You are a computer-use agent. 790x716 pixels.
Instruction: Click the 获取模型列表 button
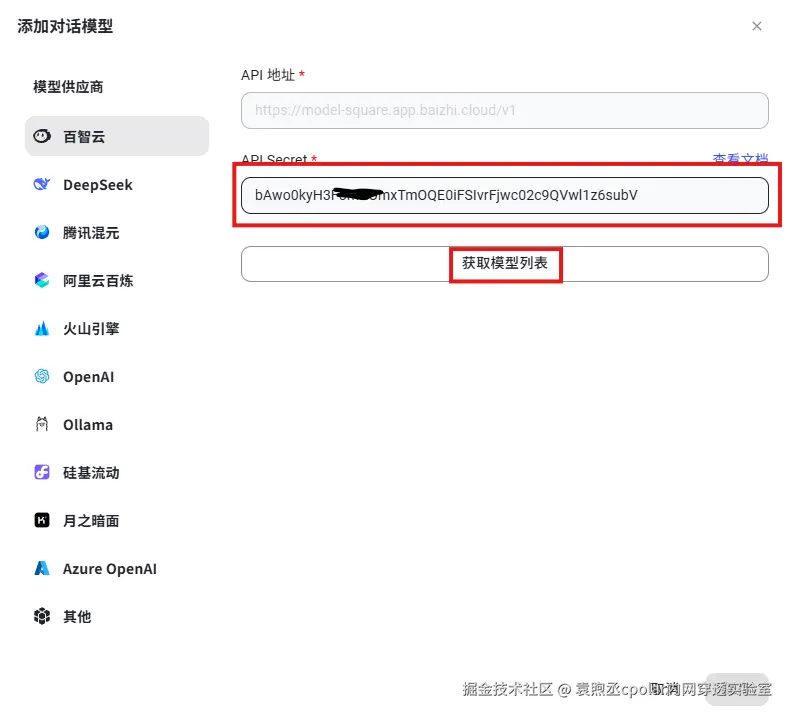[504, 264]
